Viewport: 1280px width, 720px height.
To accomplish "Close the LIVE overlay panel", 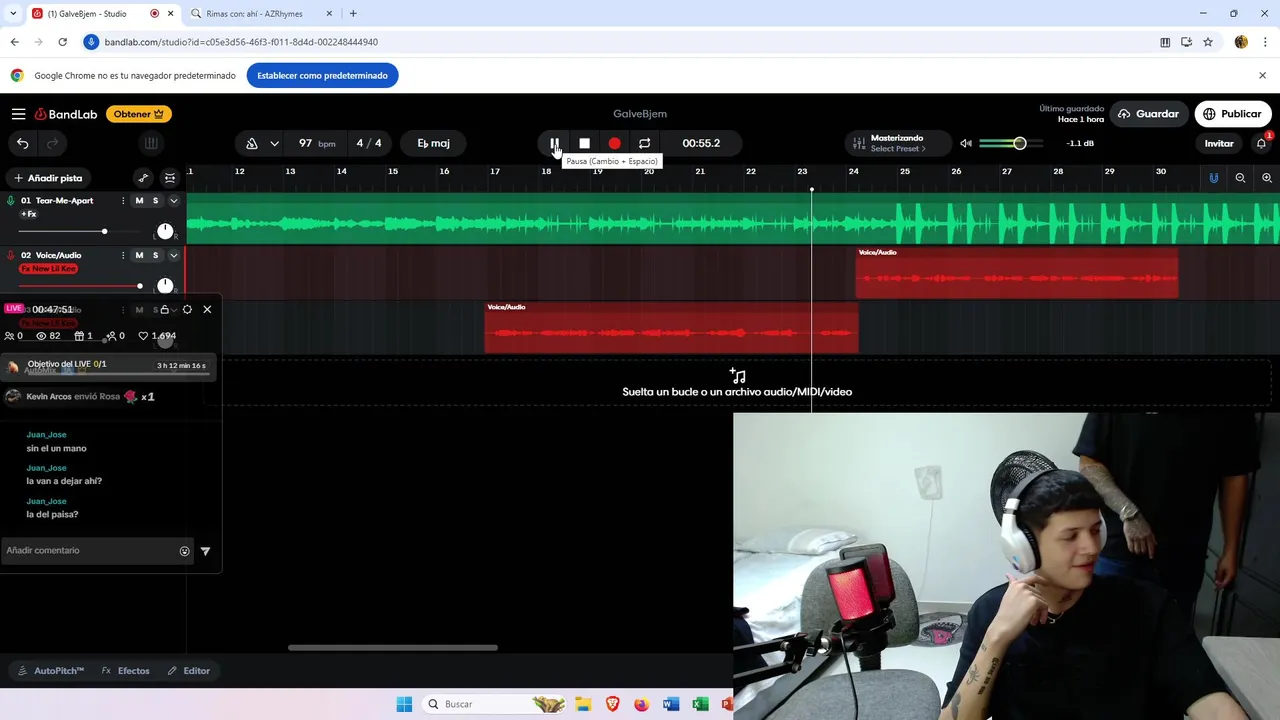I will 207,309.
